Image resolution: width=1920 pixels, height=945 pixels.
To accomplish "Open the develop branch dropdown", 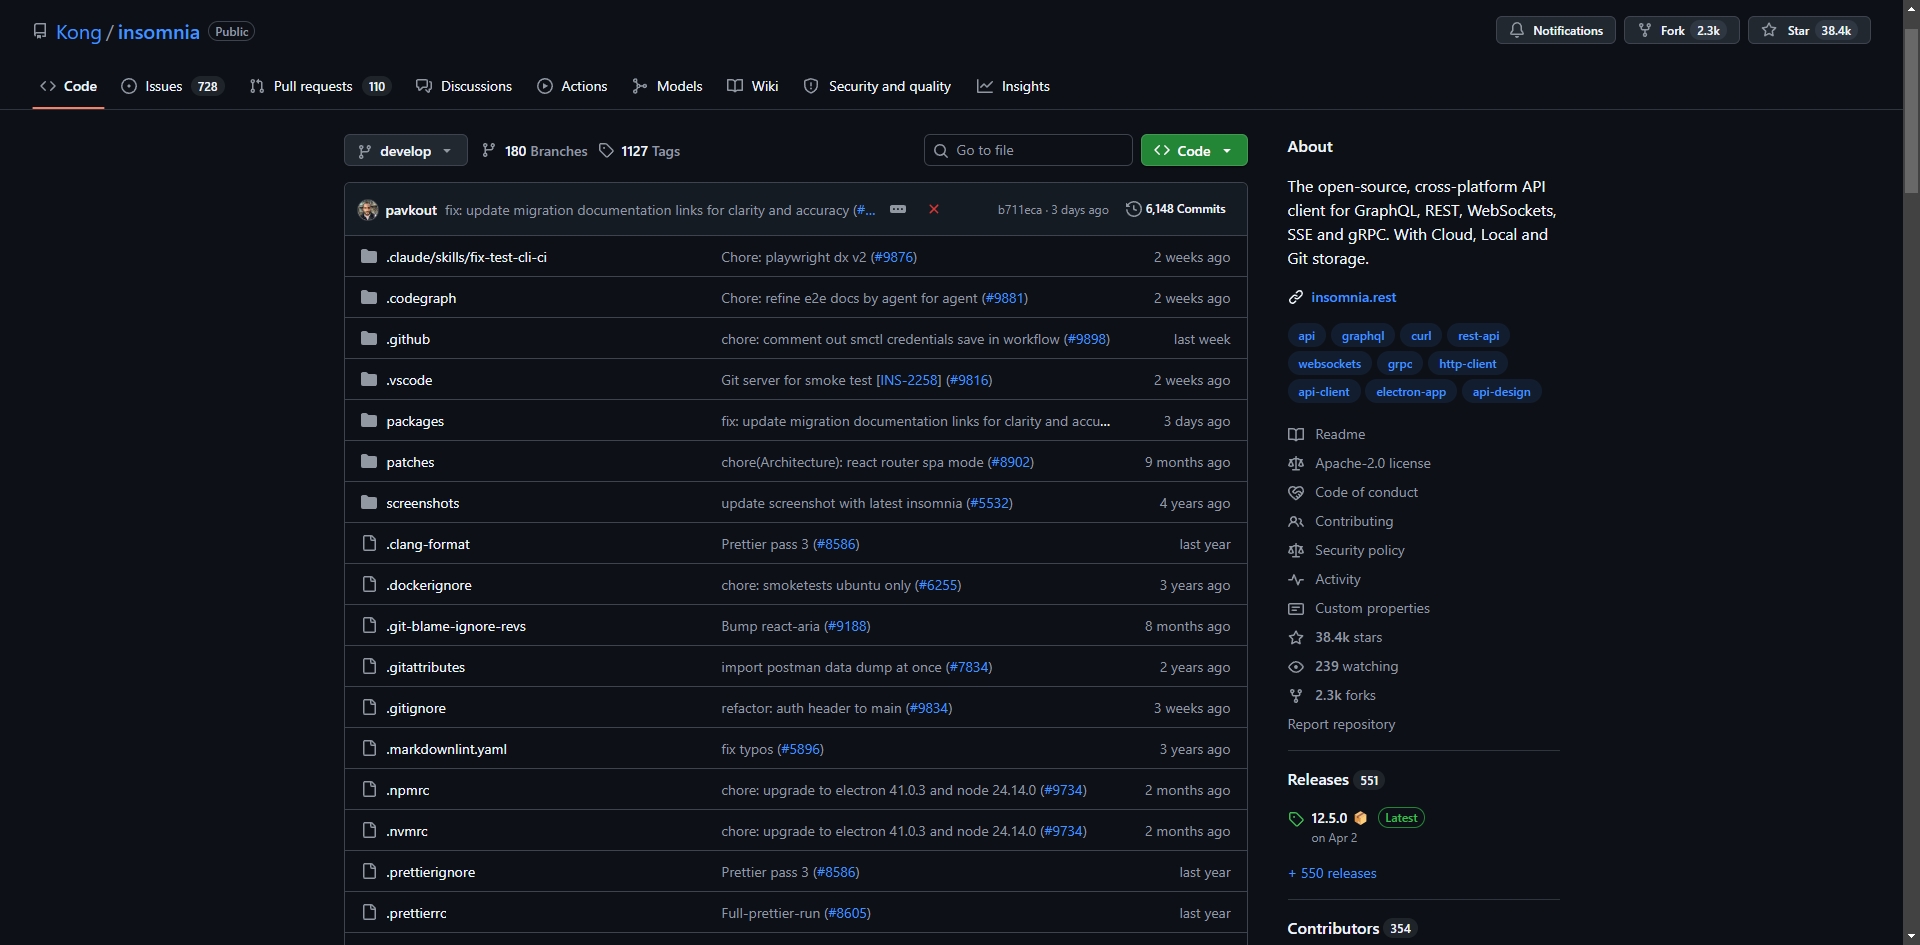I will coord(405,151).
